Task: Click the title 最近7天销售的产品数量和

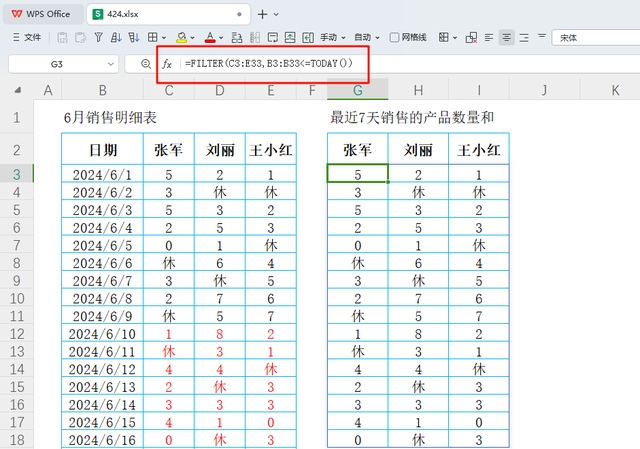Action: [x=412, y=118]
